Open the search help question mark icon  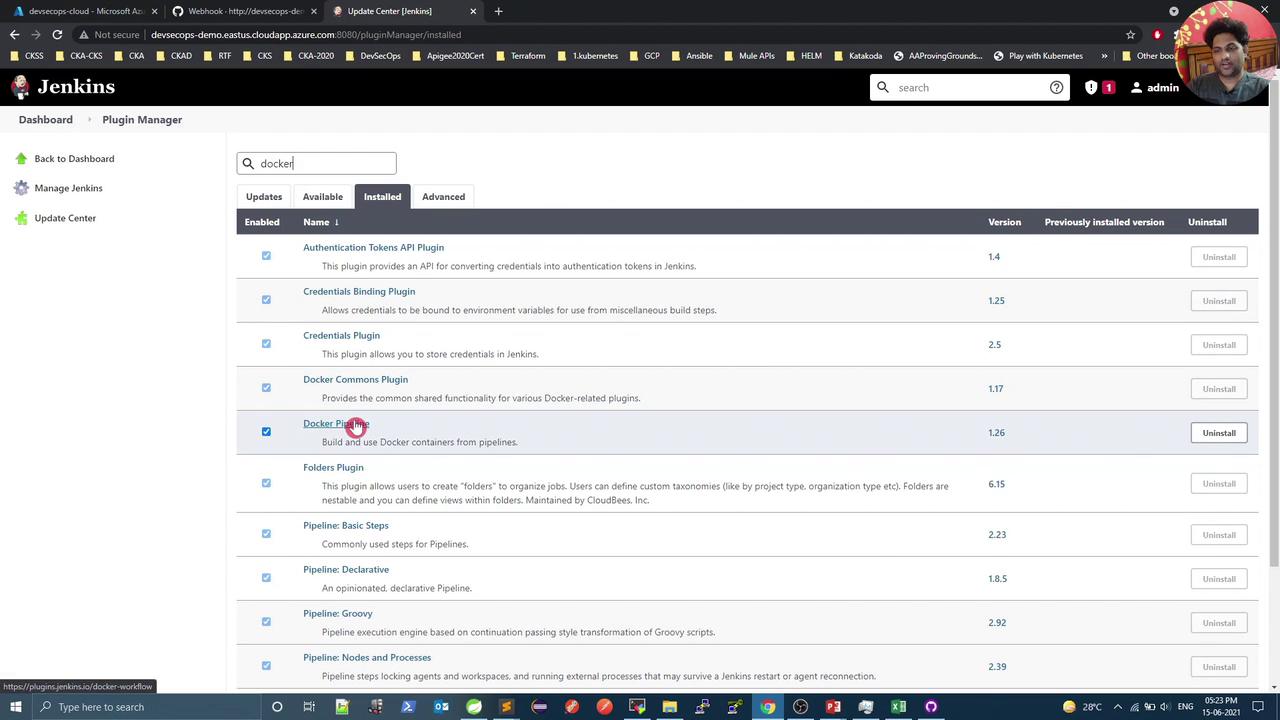pos(1056,88)
